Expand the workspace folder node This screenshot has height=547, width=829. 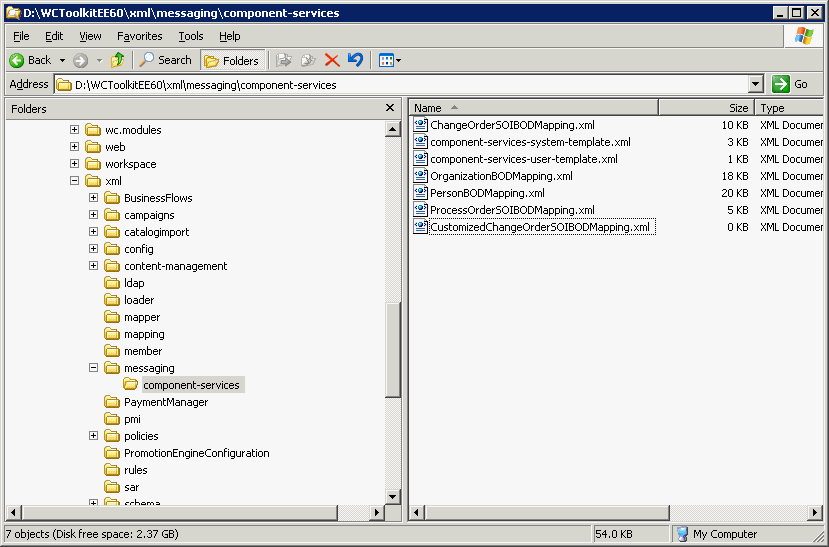point(75,163)
